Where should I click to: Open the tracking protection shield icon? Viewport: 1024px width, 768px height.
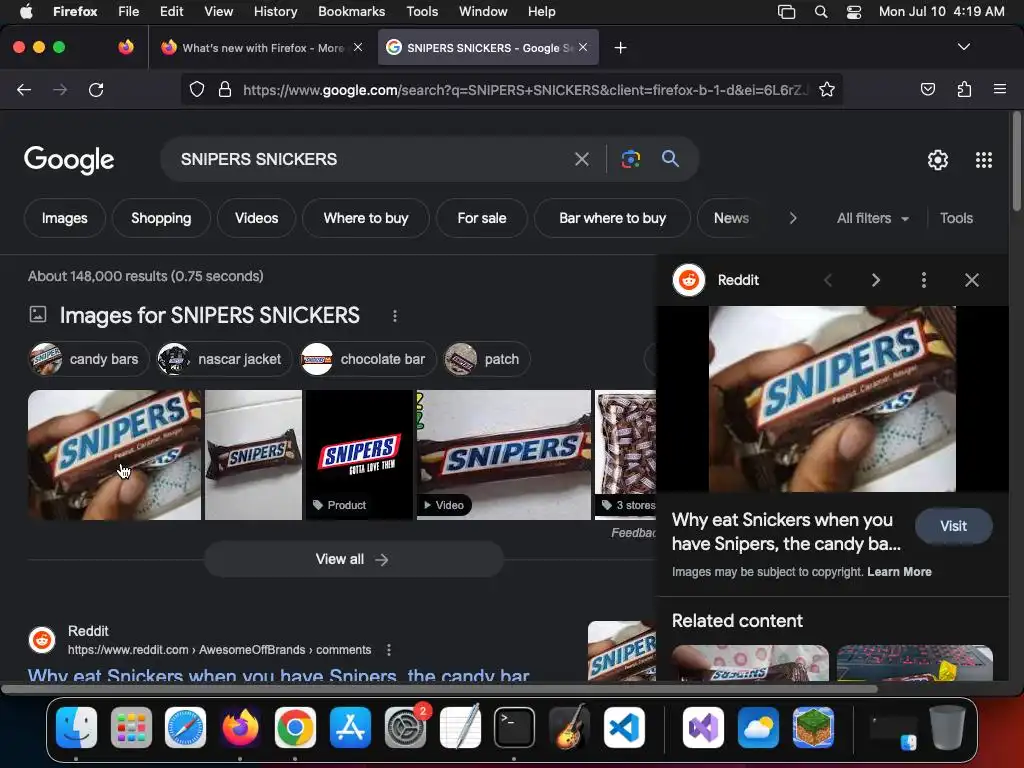(x=197, y=89)
